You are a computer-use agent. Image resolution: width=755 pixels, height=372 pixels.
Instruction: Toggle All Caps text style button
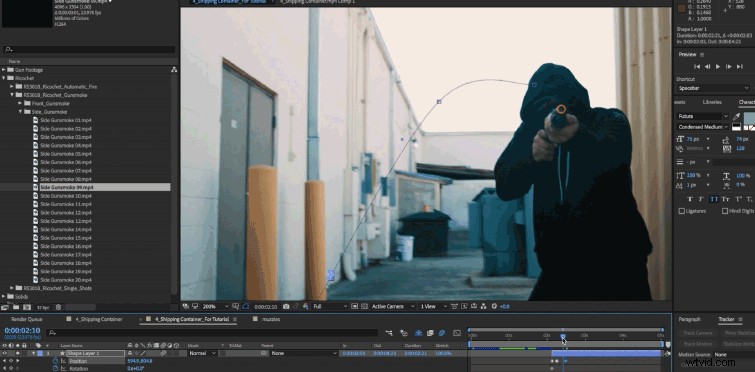714,199
